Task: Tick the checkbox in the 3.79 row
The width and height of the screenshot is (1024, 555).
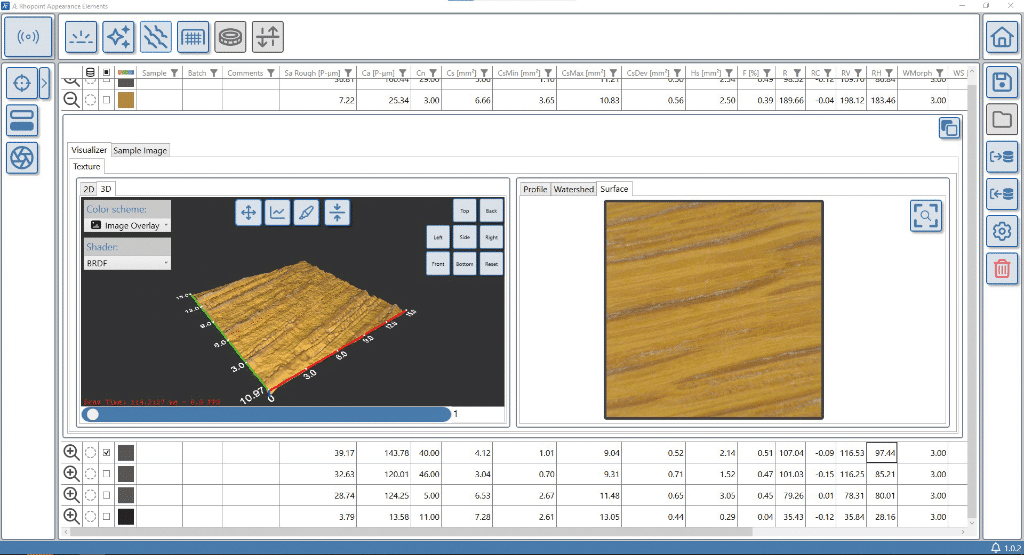Action: coord(108,516)
